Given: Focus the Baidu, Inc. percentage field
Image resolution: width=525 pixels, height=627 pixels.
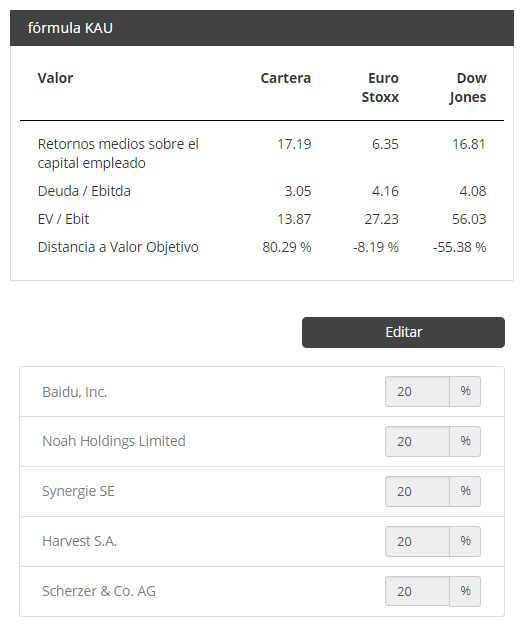Looking at the screenshot, I should [x=417, y=391].
